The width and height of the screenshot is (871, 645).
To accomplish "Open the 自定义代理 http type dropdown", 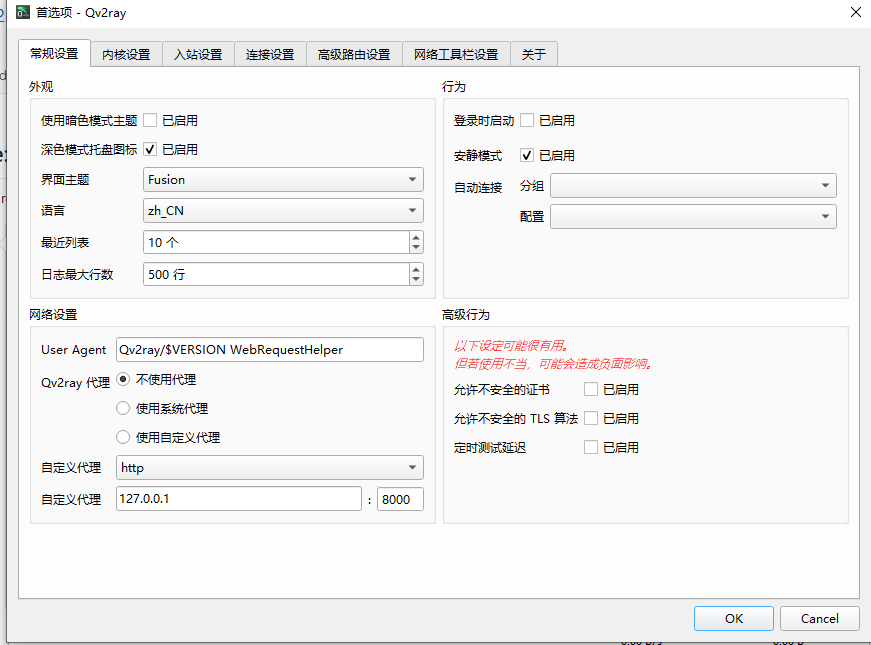I will [x=270, y=467].
